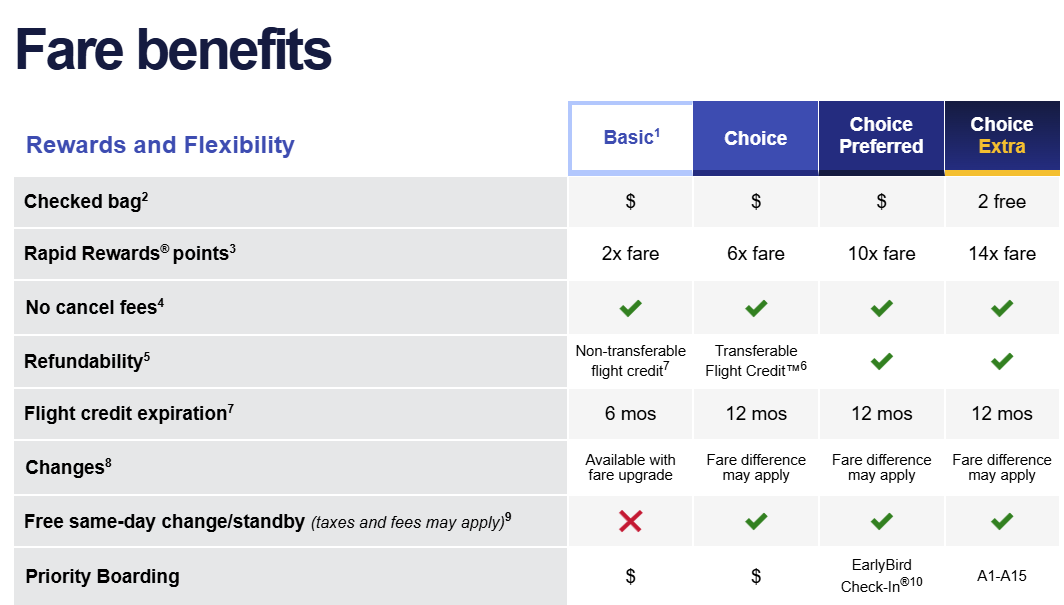The height and width of the screenshot is (605, 1064).
Task: Click the Flight credit expiration row label
Action: [x=129, y=413]
